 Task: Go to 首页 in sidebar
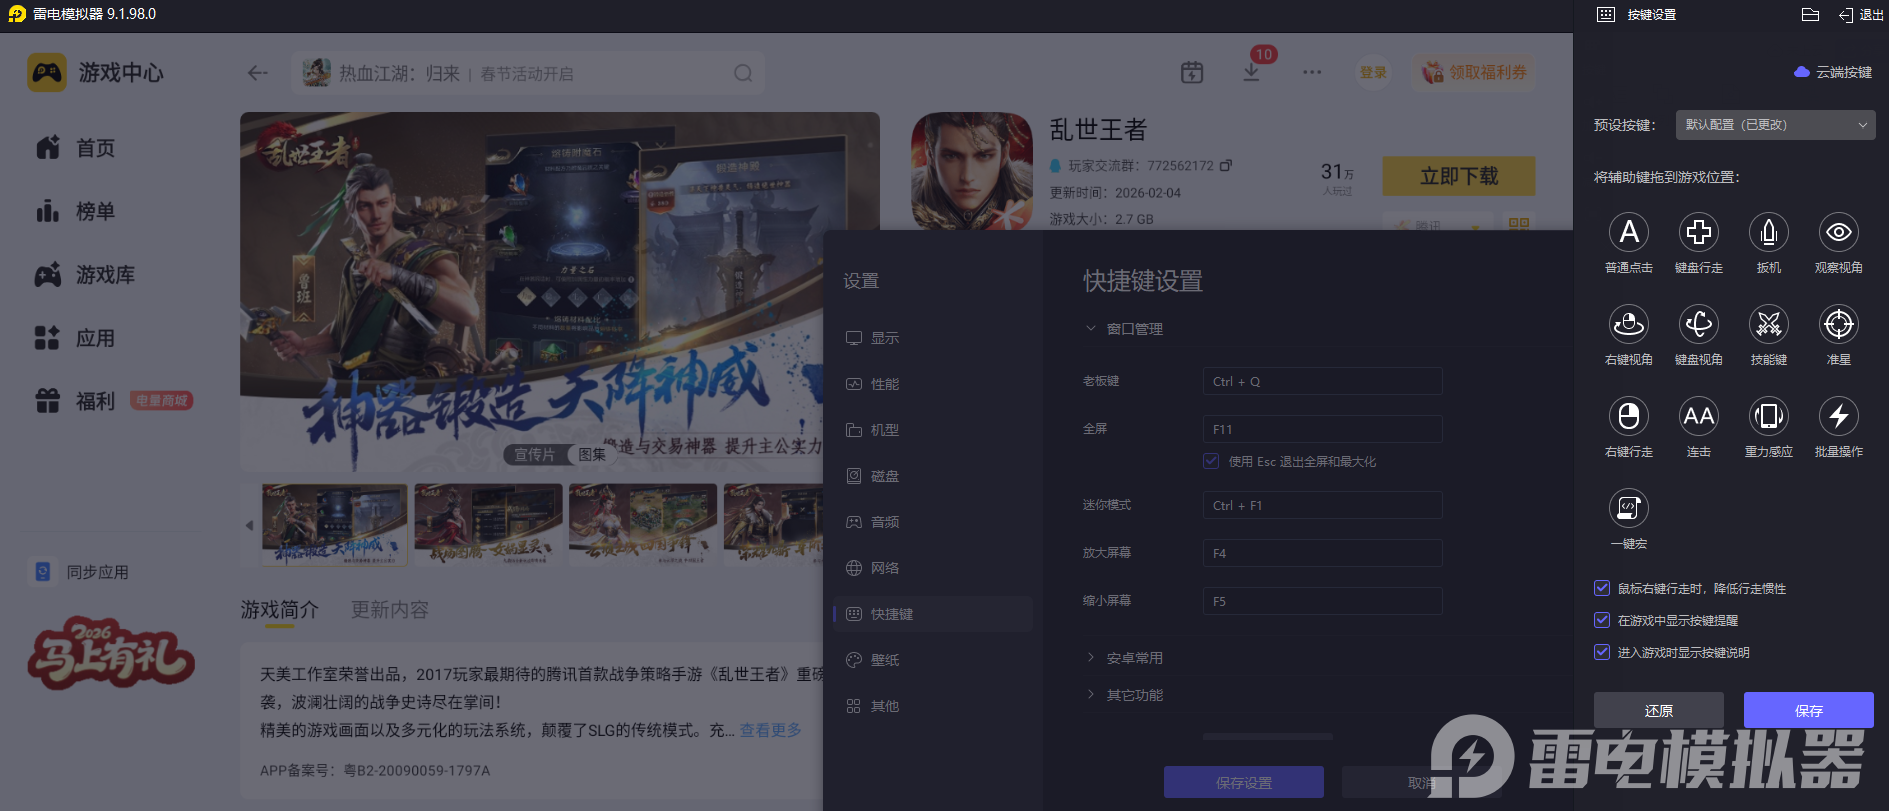(75, 148)
